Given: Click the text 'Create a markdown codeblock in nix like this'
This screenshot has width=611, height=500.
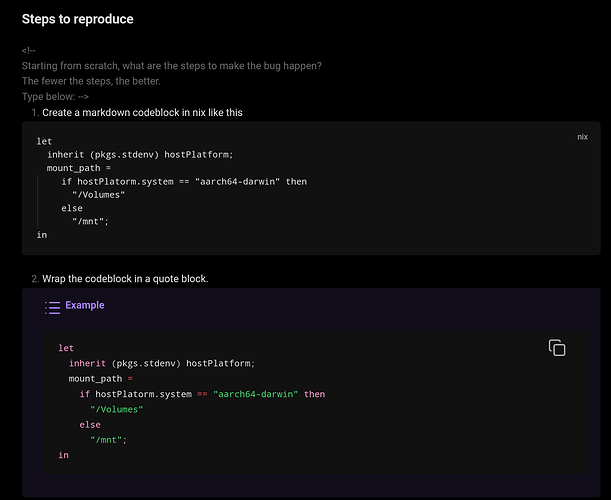Looking at the screenshot, I should coord(142,113).
